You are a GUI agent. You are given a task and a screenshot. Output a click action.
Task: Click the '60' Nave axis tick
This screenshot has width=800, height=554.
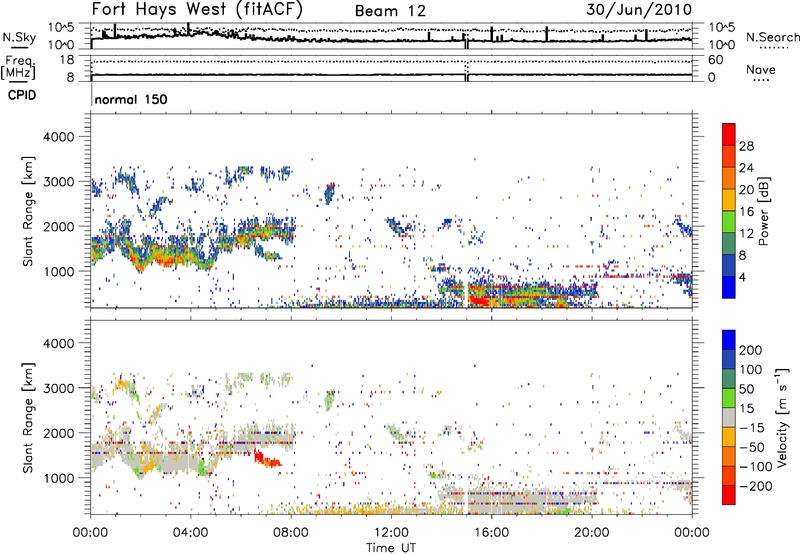pos(715,60)
